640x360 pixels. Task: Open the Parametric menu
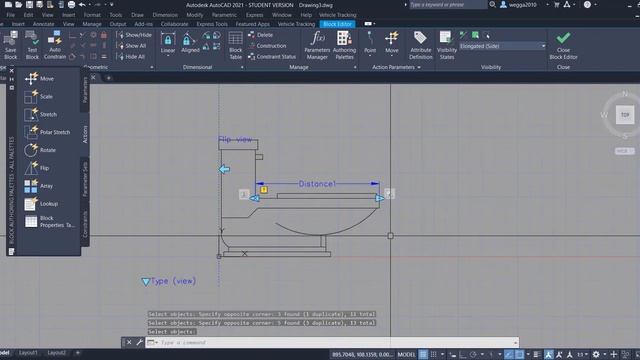(224, 15)
